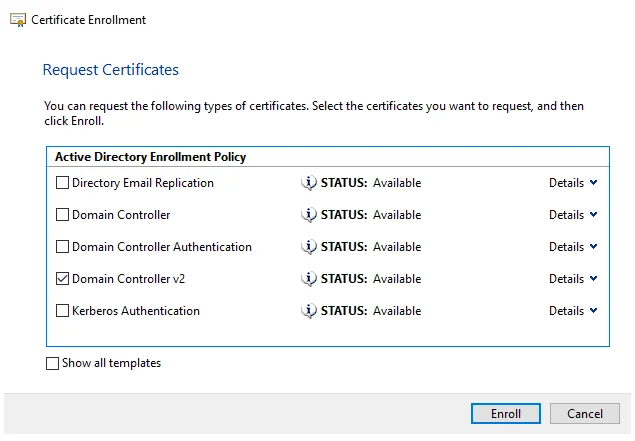The width and height of the screenshot is (635, 441).
Task: Enable Show all templates option
Action: tap(53, 364)
